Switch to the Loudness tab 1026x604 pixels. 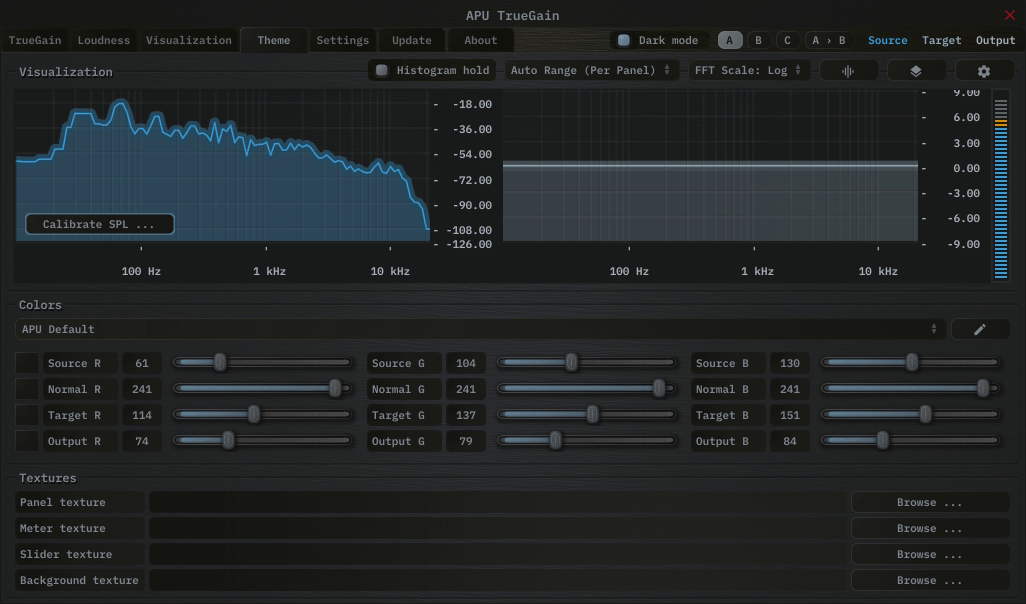[104, 41]
